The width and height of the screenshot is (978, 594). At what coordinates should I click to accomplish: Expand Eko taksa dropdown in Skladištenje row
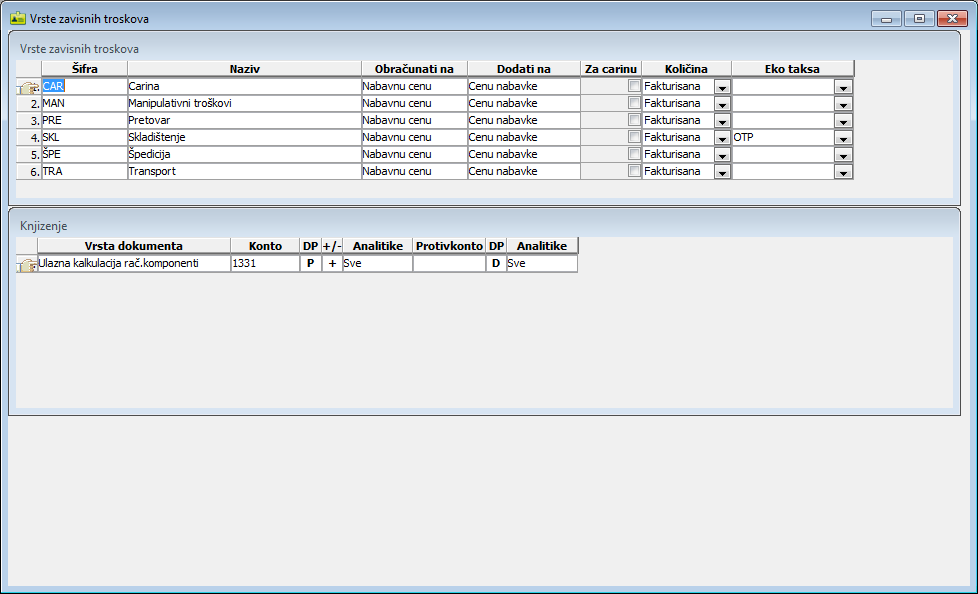(x=843, y=138)
